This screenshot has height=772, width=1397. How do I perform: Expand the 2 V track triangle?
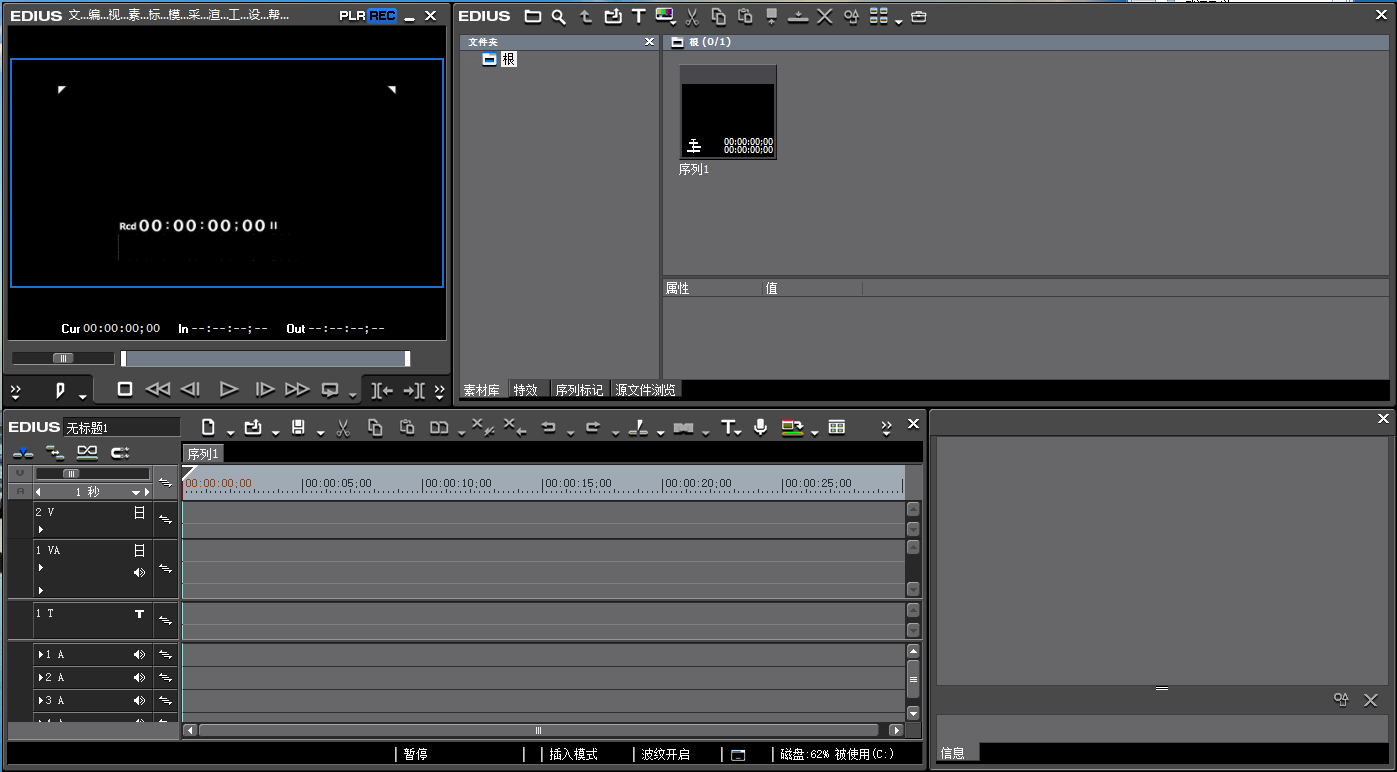41,529
